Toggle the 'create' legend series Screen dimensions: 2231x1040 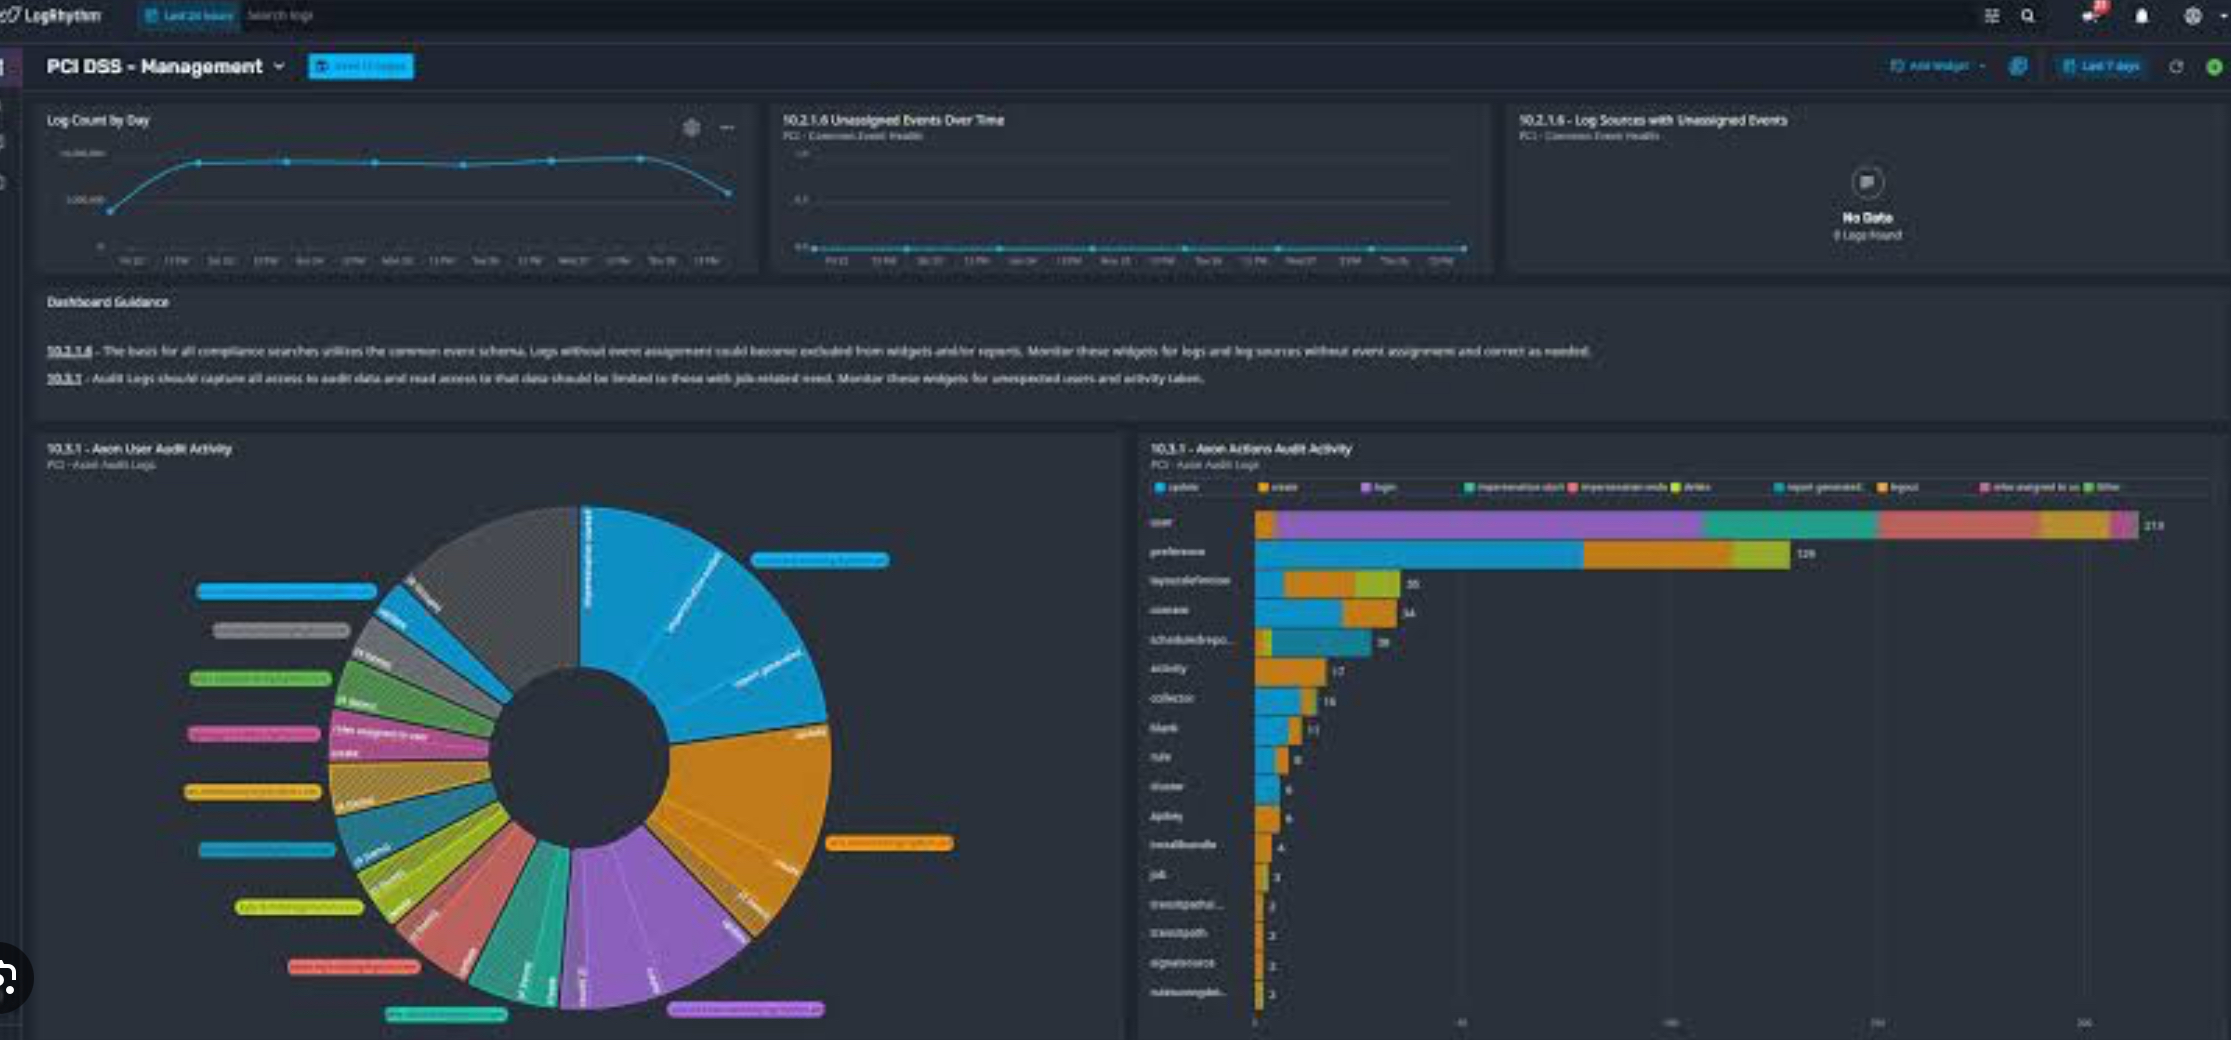click(1278, 488)
